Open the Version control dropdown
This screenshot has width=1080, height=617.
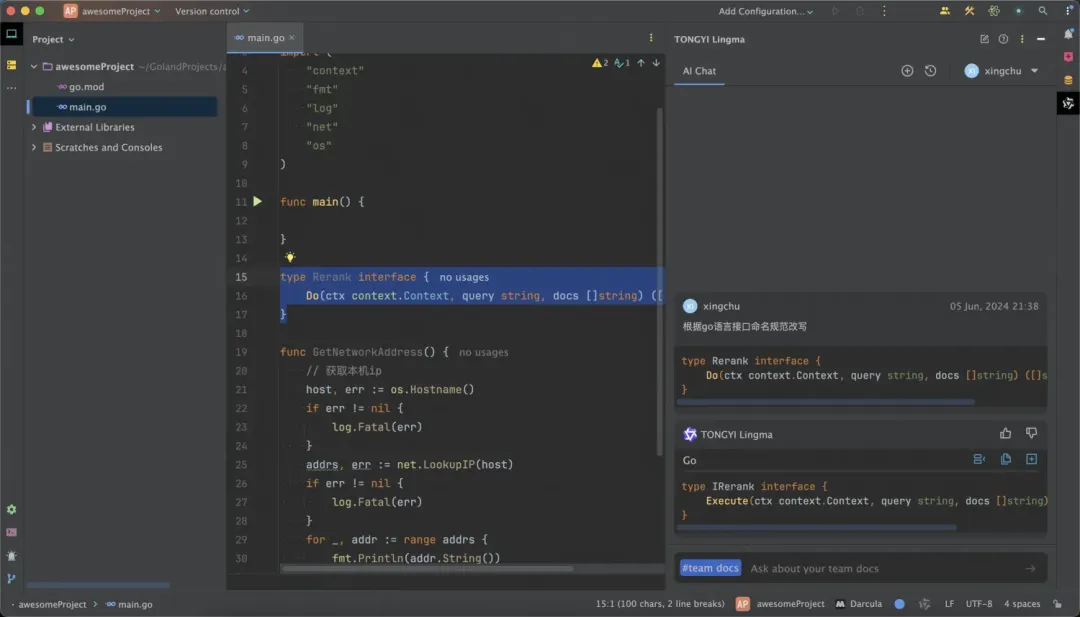coord(212,11)
